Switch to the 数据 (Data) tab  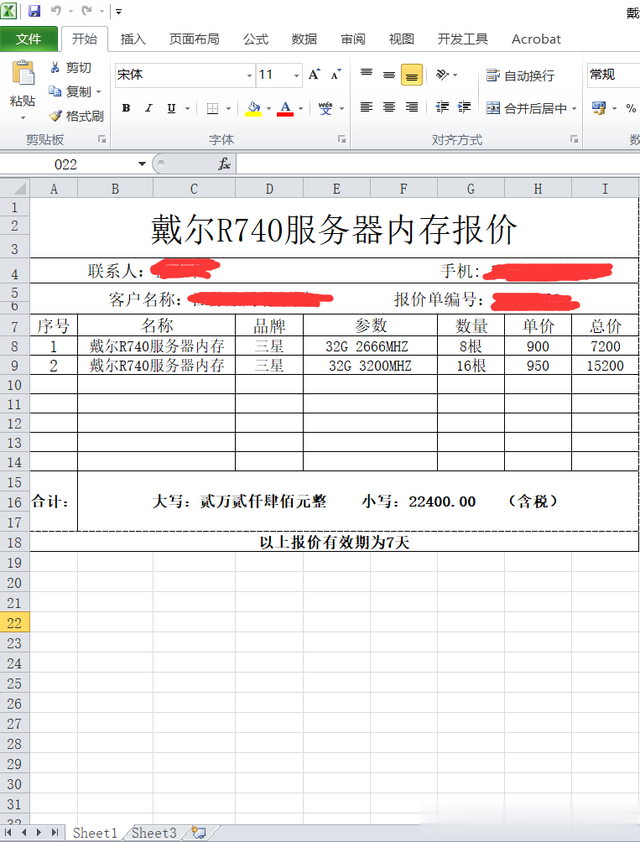point(304,39)
